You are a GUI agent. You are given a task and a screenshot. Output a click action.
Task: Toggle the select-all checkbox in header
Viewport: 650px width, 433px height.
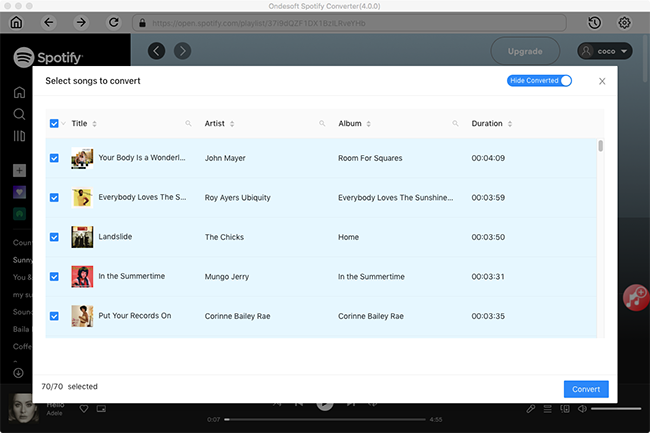coord(54,123)
